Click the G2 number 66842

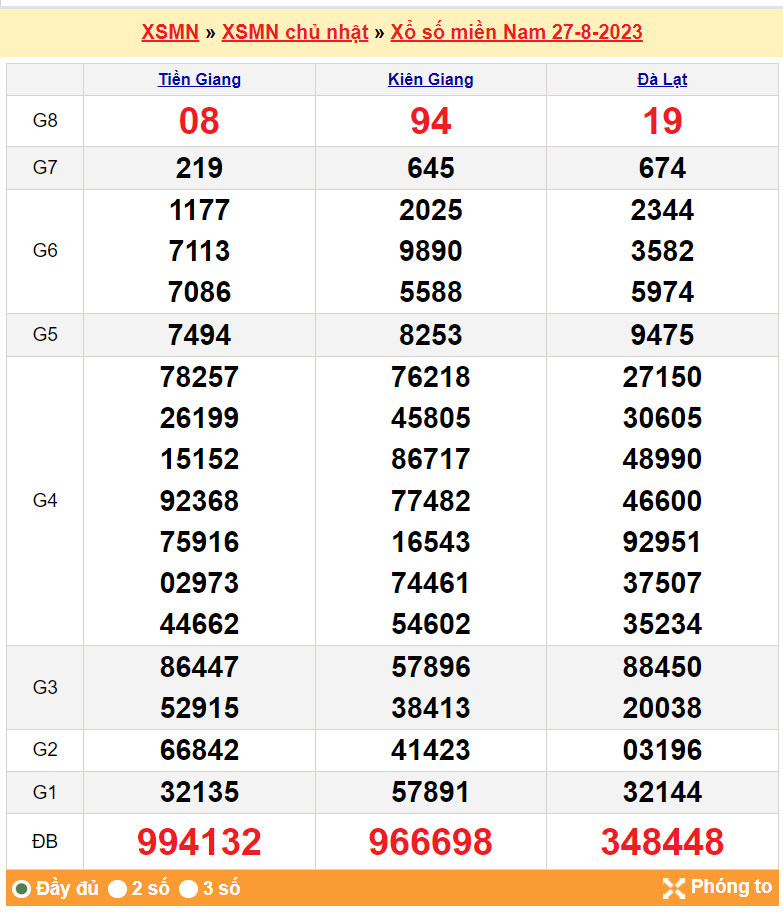coord(199,751)
